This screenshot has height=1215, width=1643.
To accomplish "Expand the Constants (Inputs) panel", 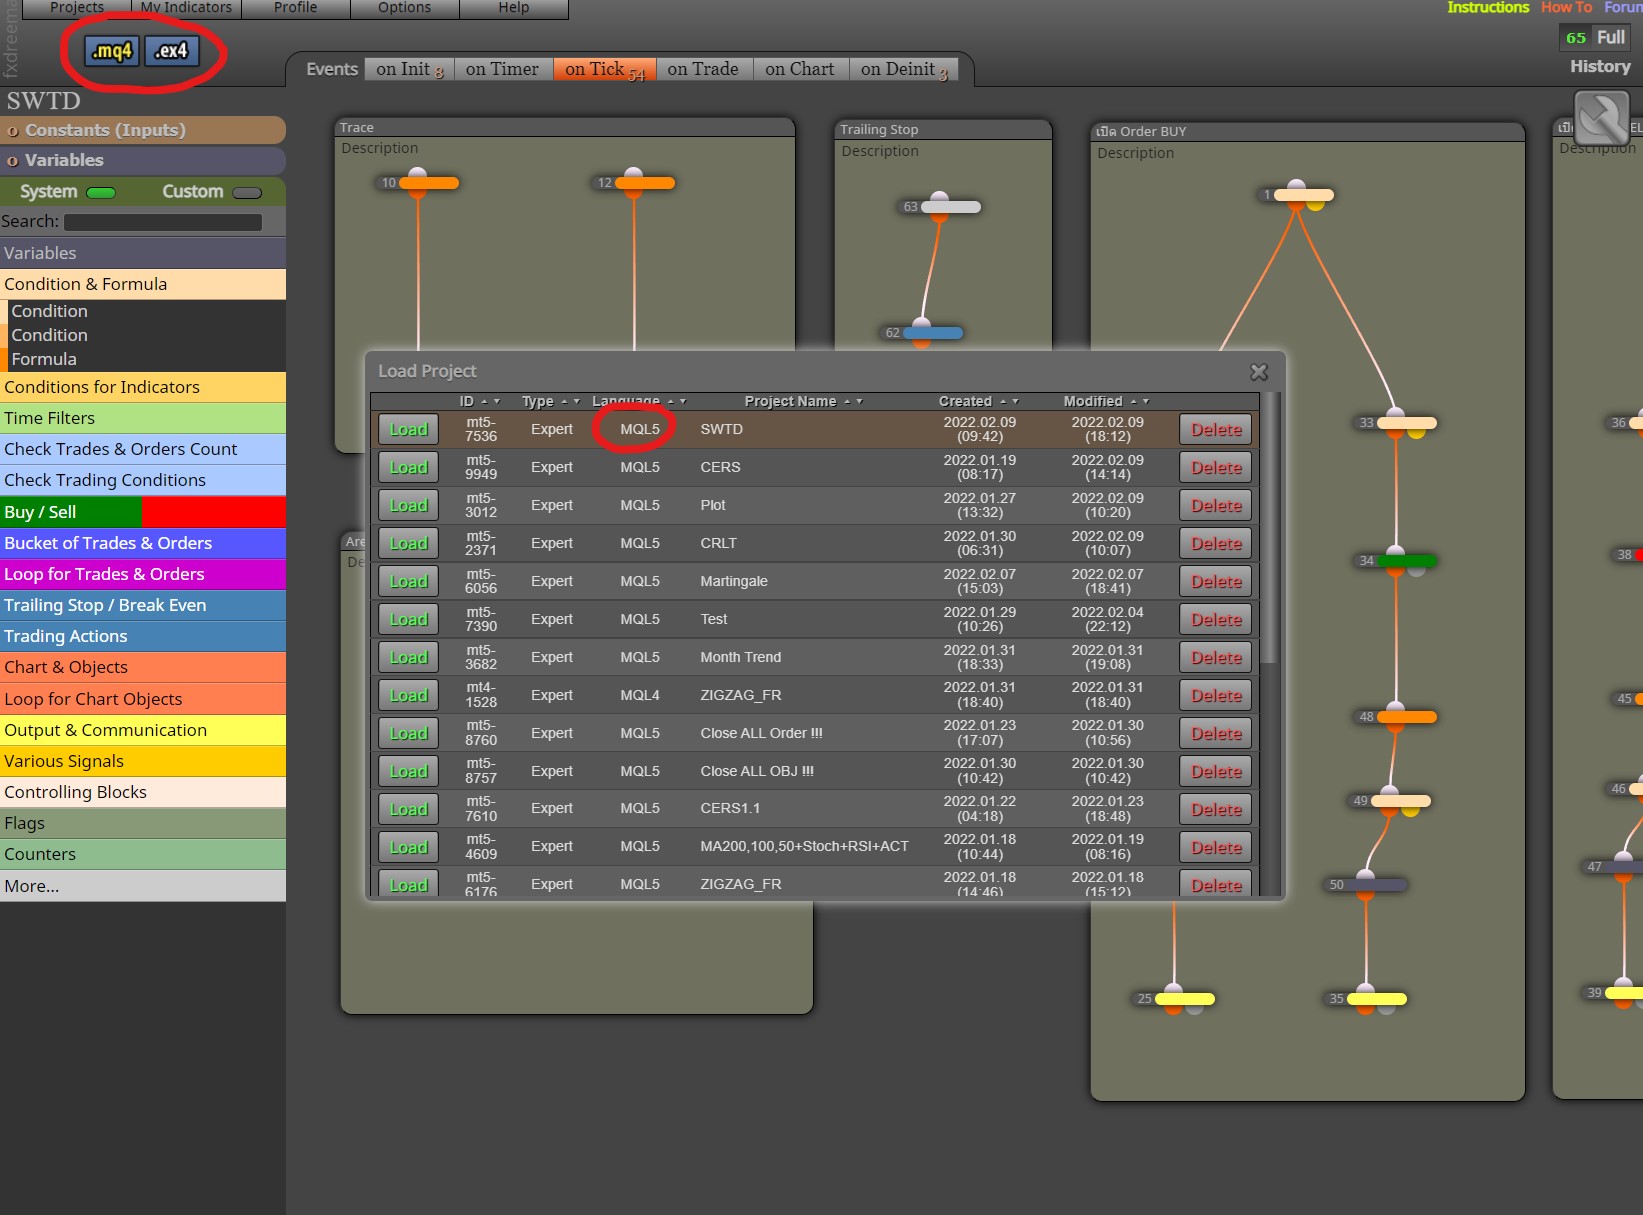I will [x=143, y=130].
